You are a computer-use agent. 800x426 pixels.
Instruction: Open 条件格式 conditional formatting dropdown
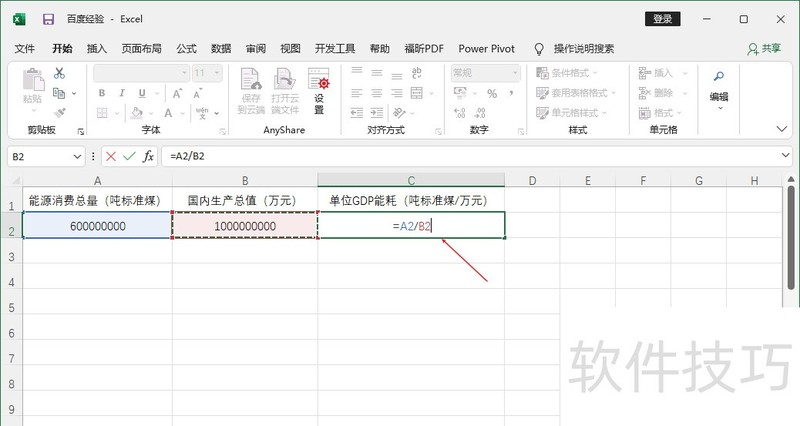[x=567, y=73]
